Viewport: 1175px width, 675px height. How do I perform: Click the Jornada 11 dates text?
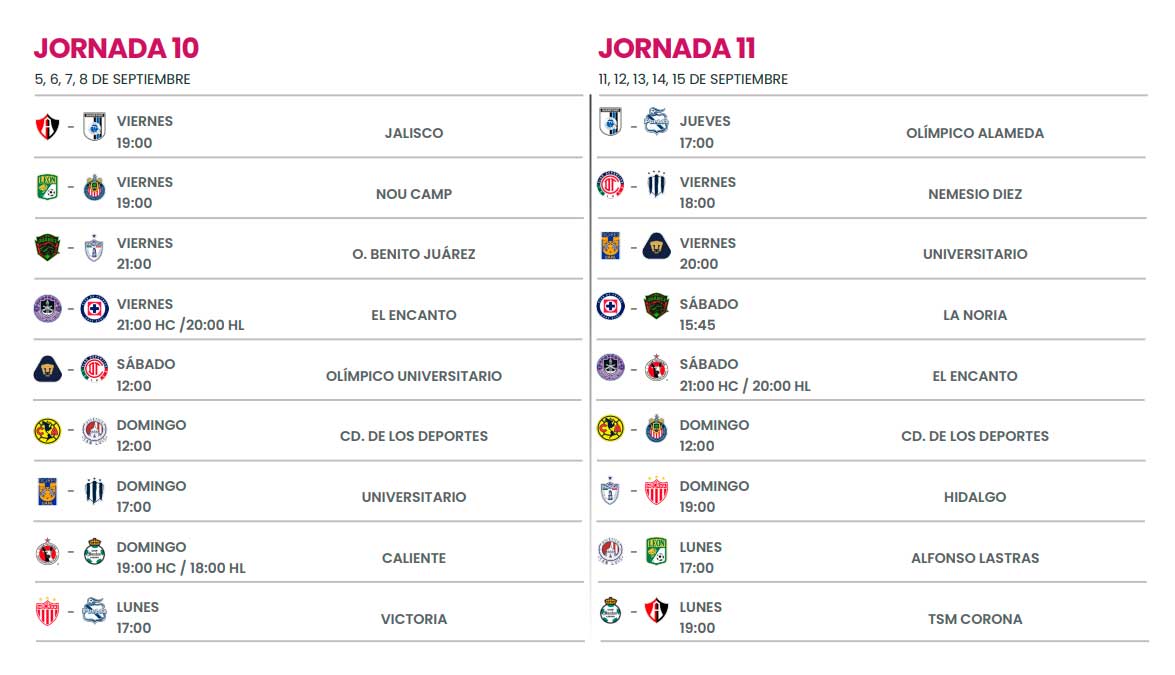[693, 79]
